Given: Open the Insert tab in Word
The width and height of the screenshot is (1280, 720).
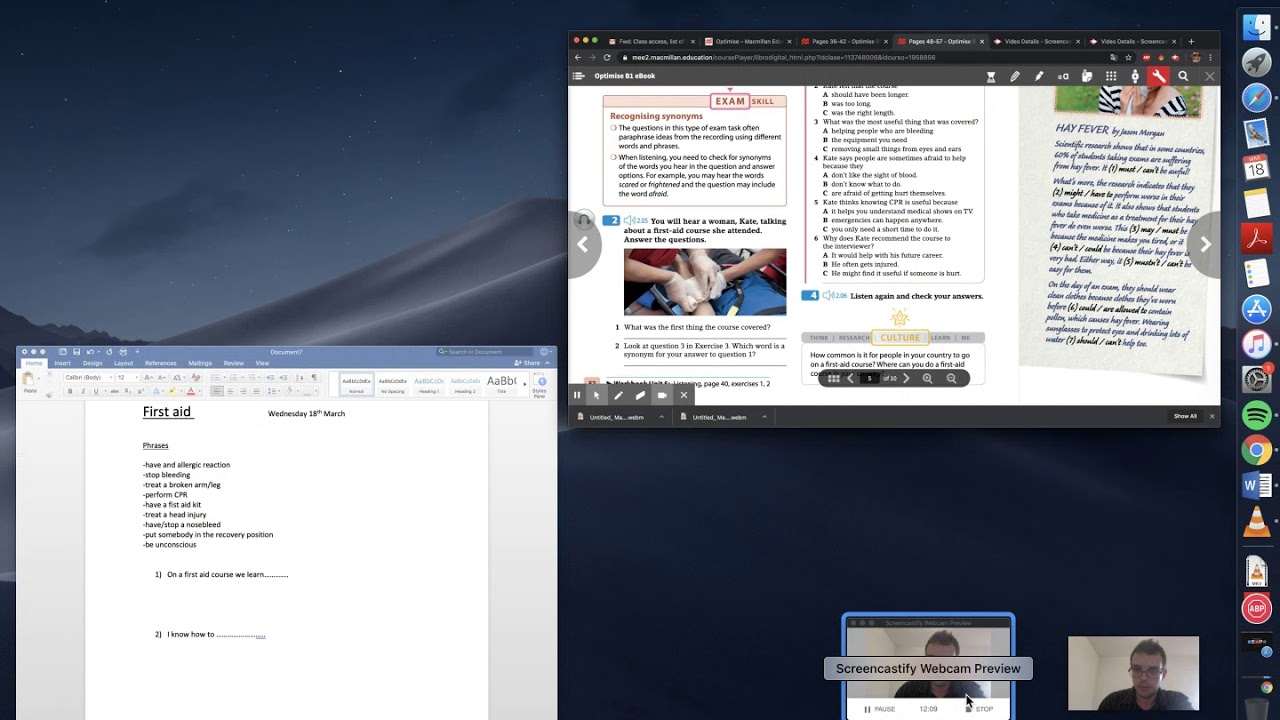Looking at the screenshot, I should pos(62,363).
